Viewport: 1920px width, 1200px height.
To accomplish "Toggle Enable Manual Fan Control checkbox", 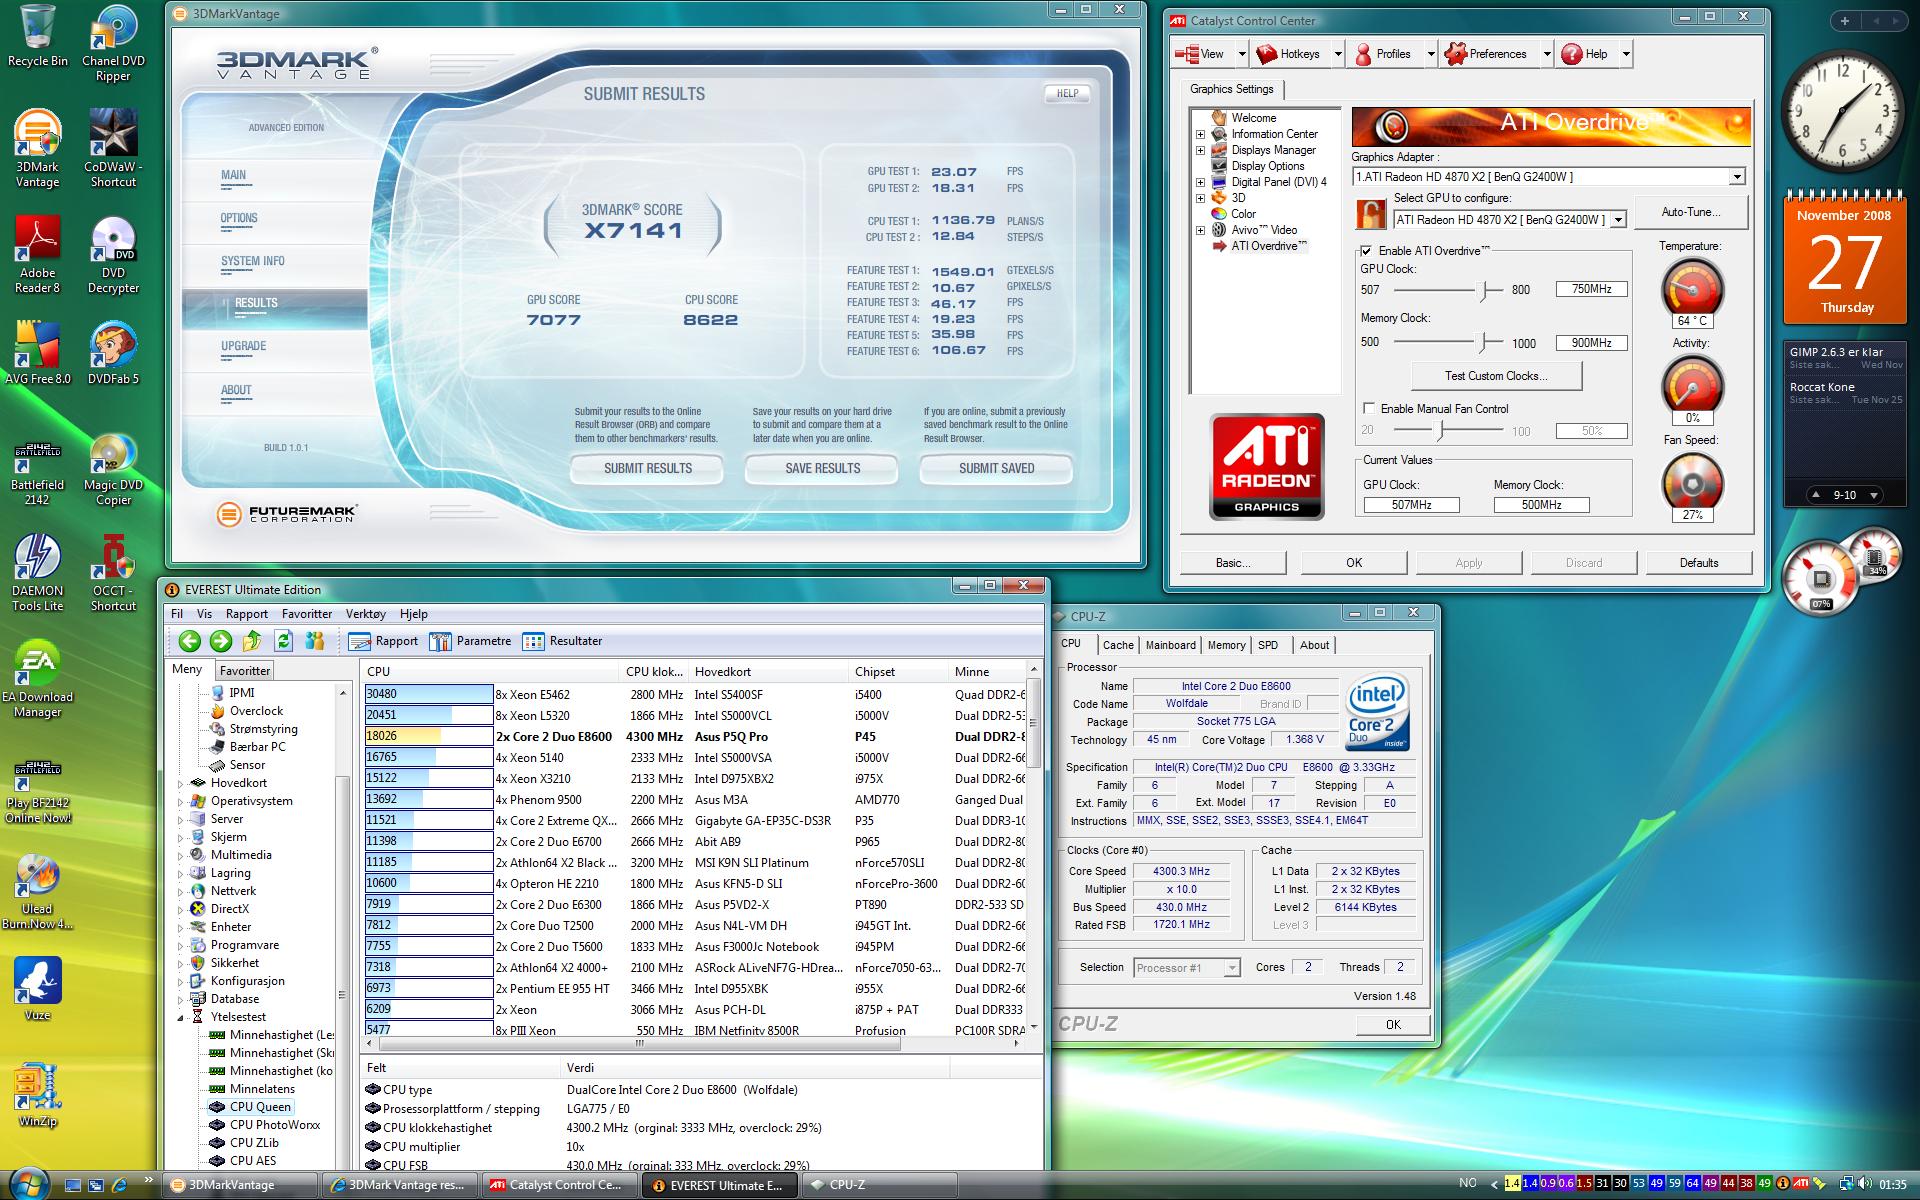I will tap(1369, 408).
